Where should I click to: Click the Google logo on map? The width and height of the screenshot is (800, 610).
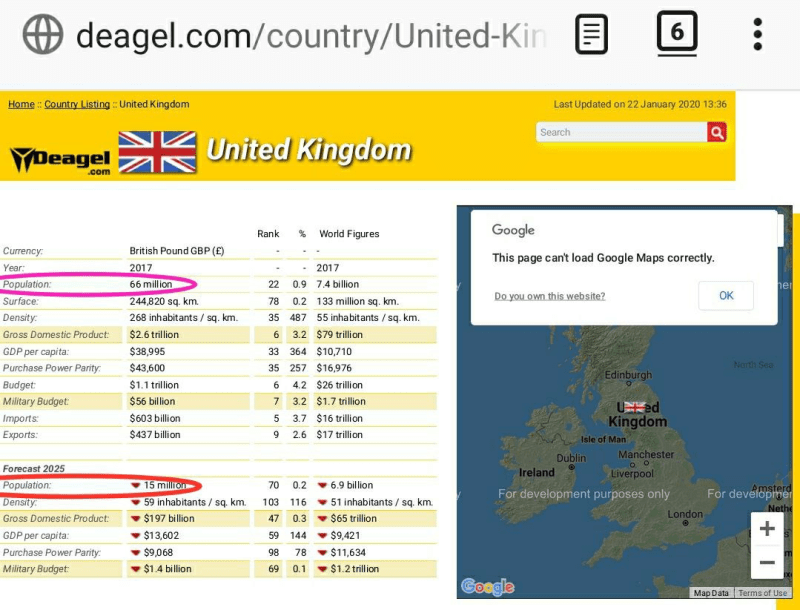[x=488, y=587]
